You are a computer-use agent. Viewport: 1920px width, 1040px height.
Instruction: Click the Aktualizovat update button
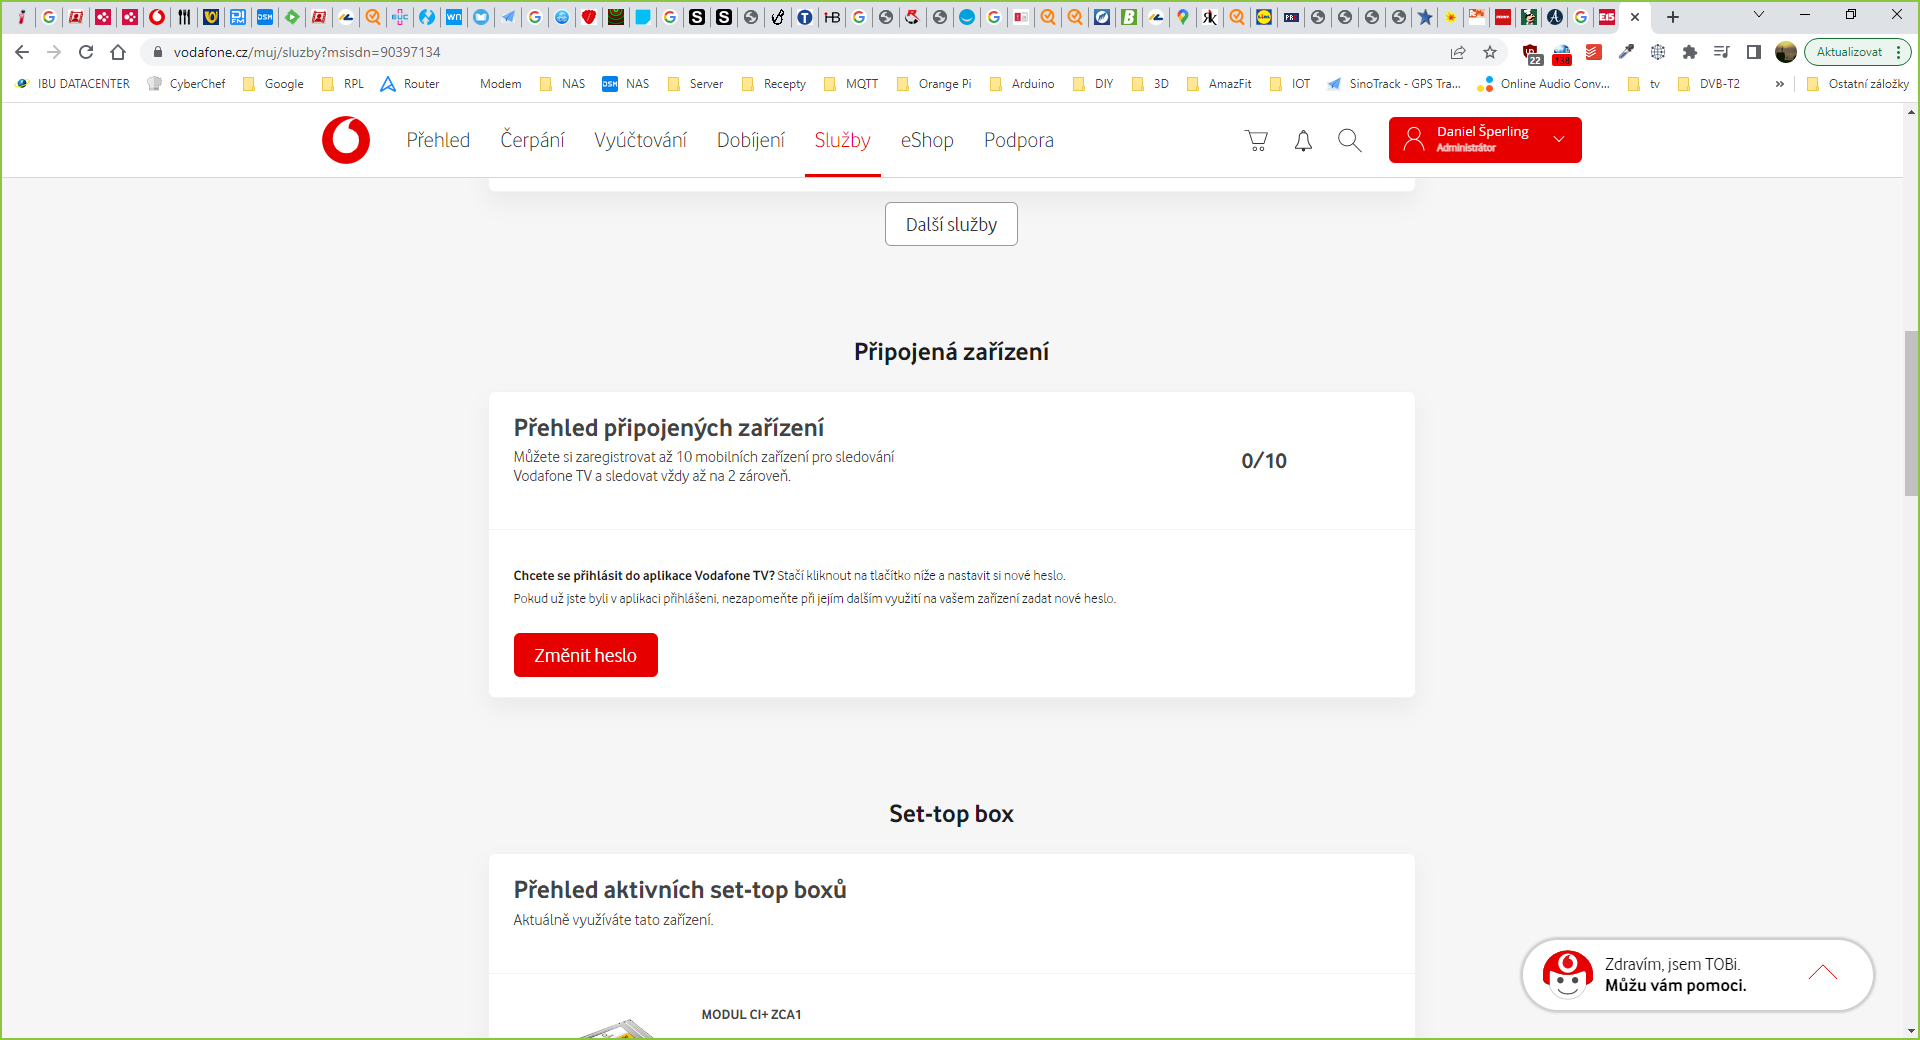pyautogui.click(x=1849, y=52)
